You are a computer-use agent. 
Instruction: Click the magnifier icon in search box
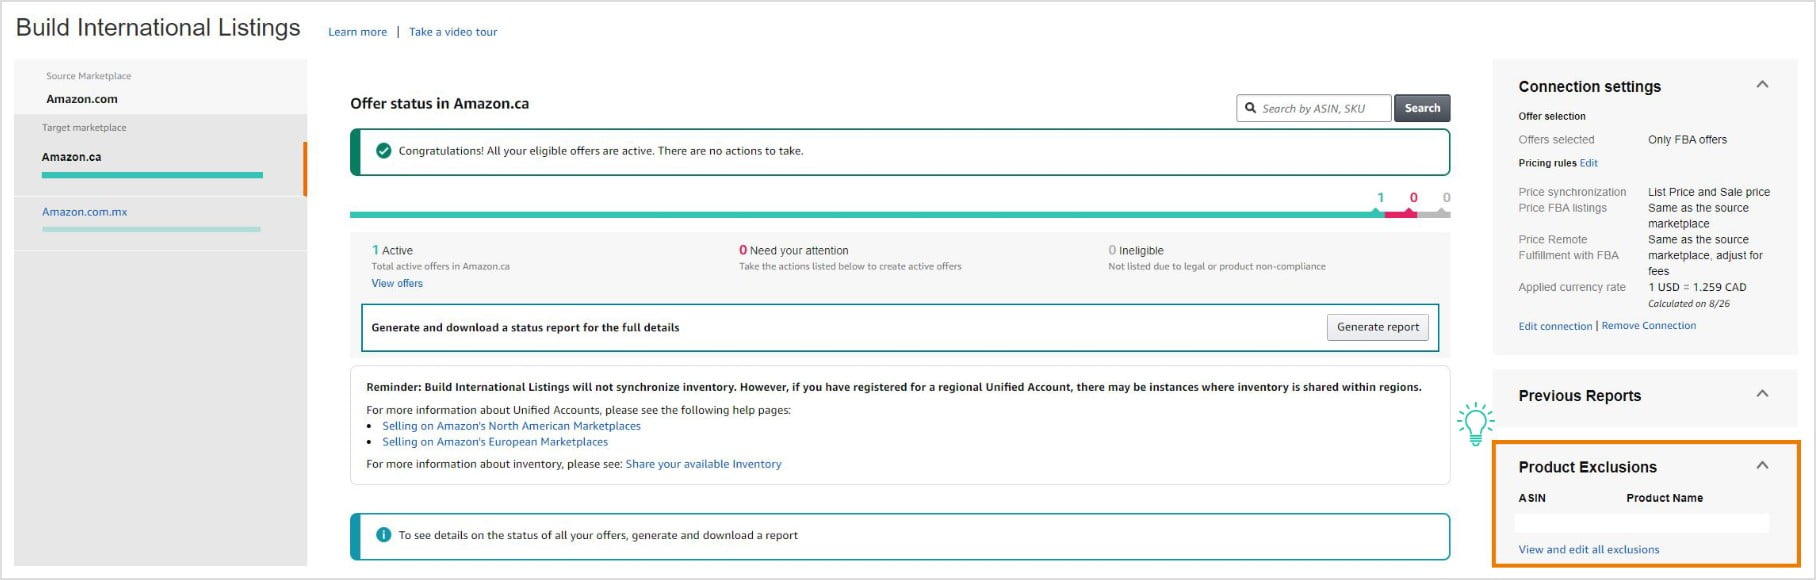(x=1250, y=108)
